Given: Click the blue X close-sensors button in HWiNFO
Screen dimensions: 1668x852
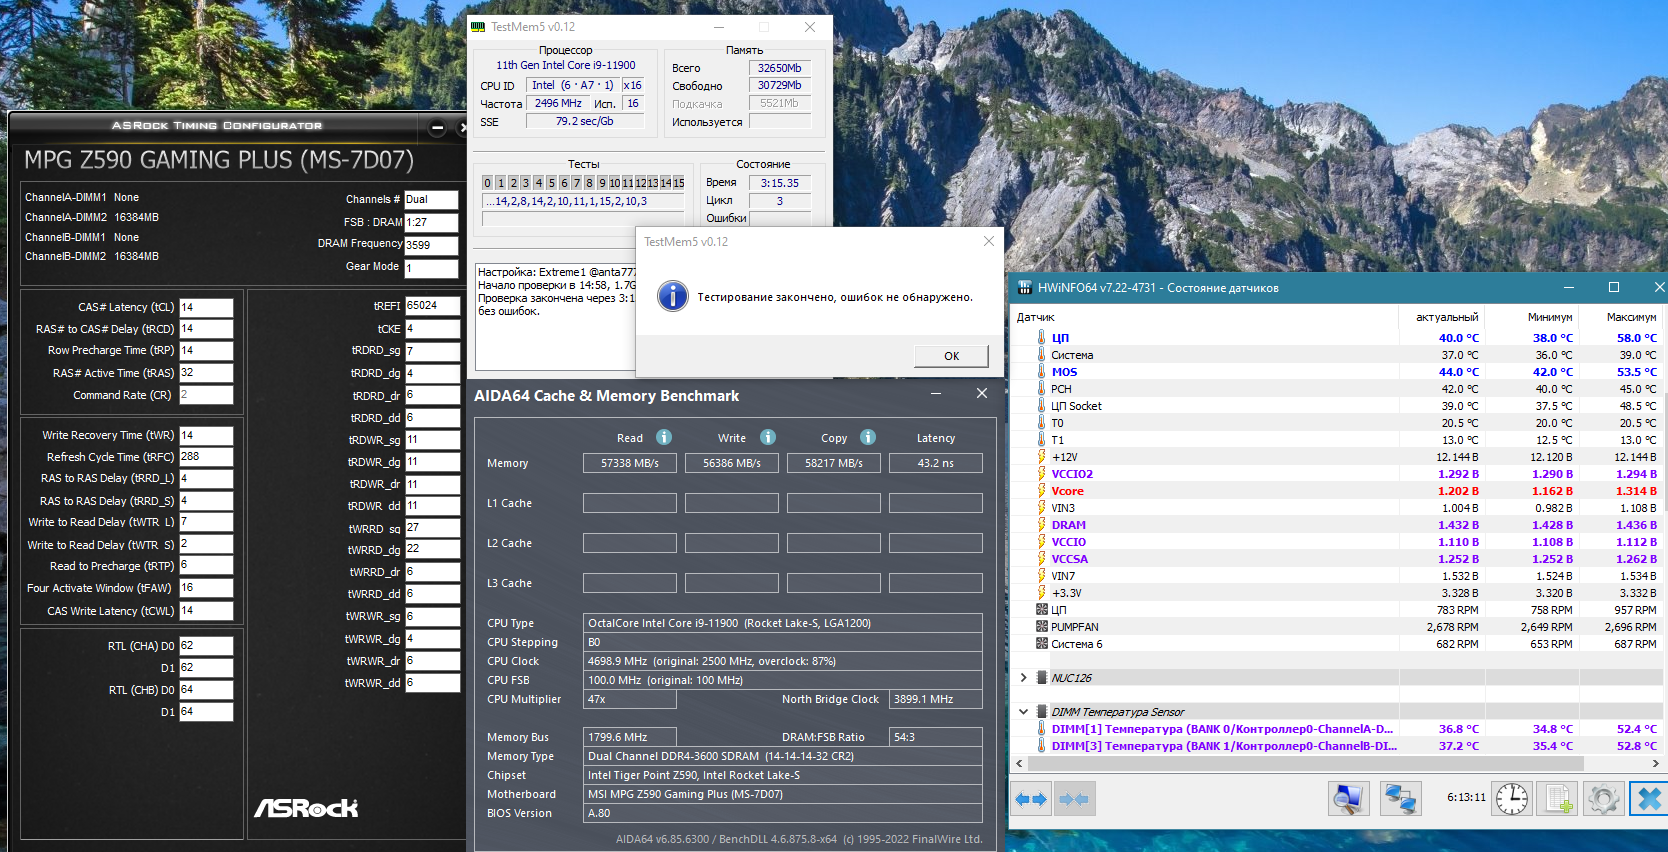Looking at the screenshot, I should click(x=1649, y=799).
